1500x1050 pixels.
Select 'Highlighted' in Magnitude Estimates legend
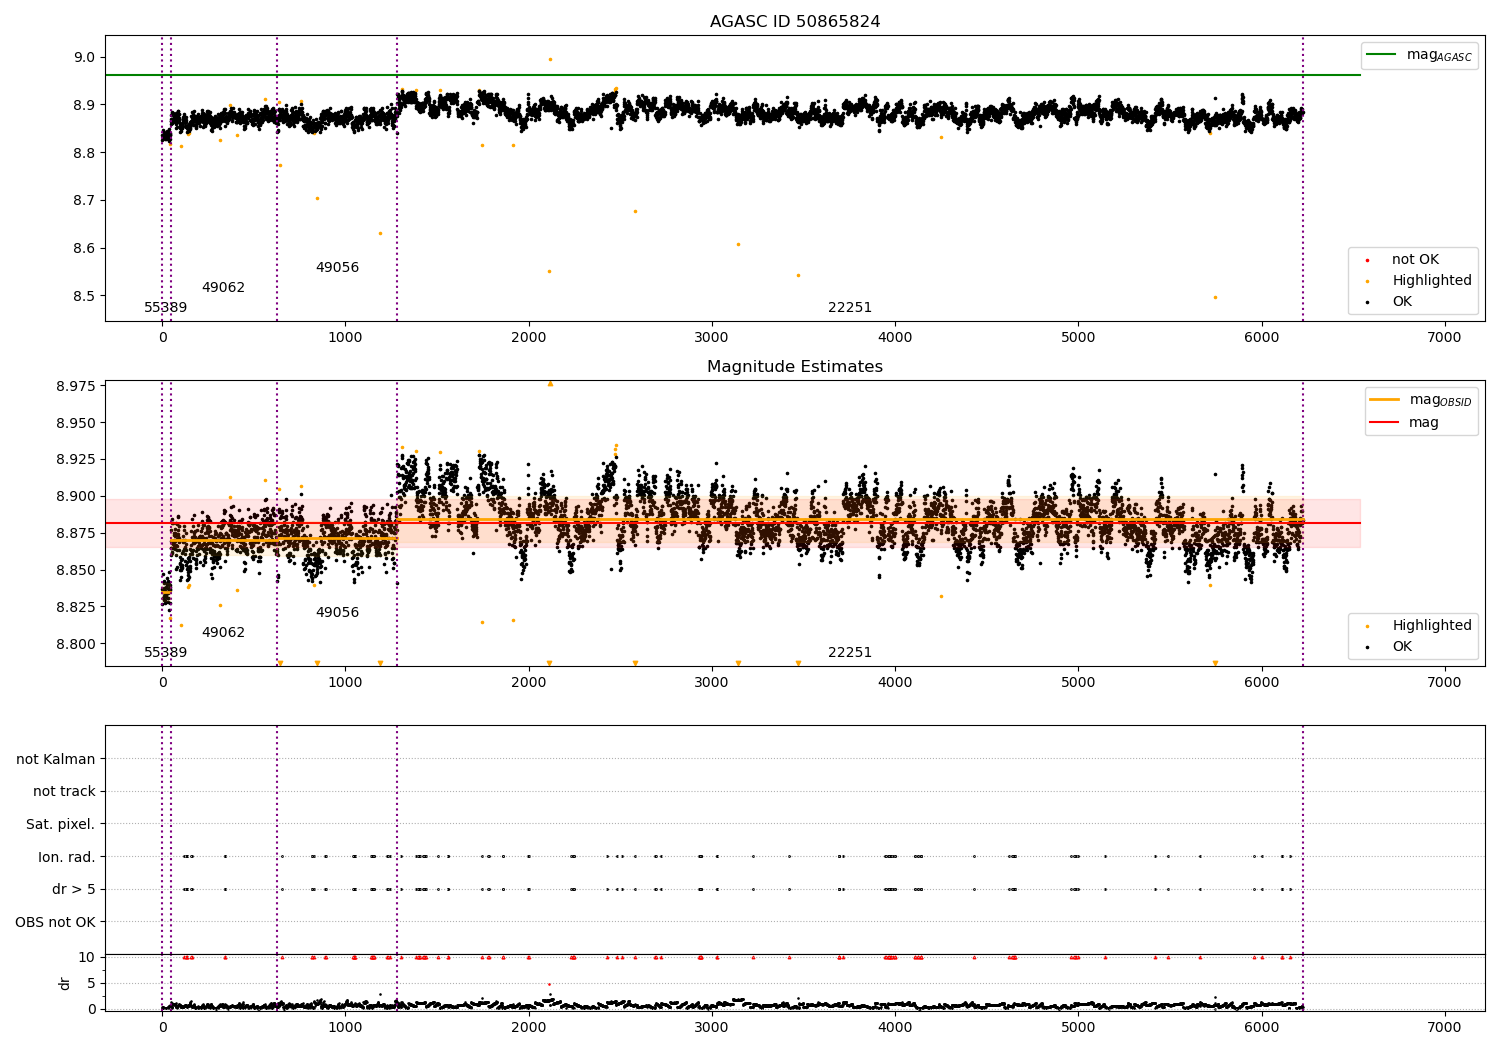(x=1431, y=626)
